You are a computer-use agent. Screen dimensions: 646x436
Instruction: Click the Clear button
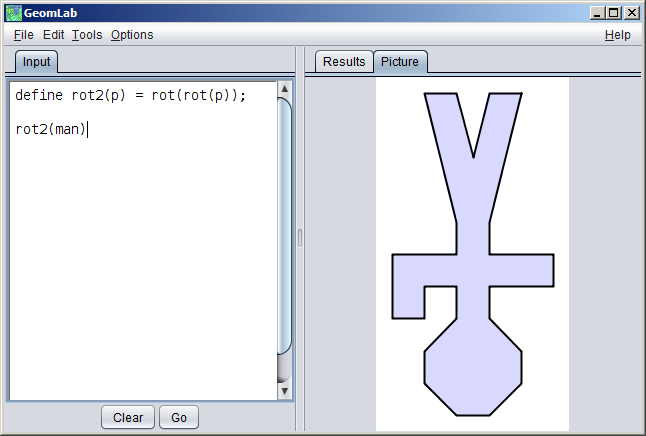[128, 417]
